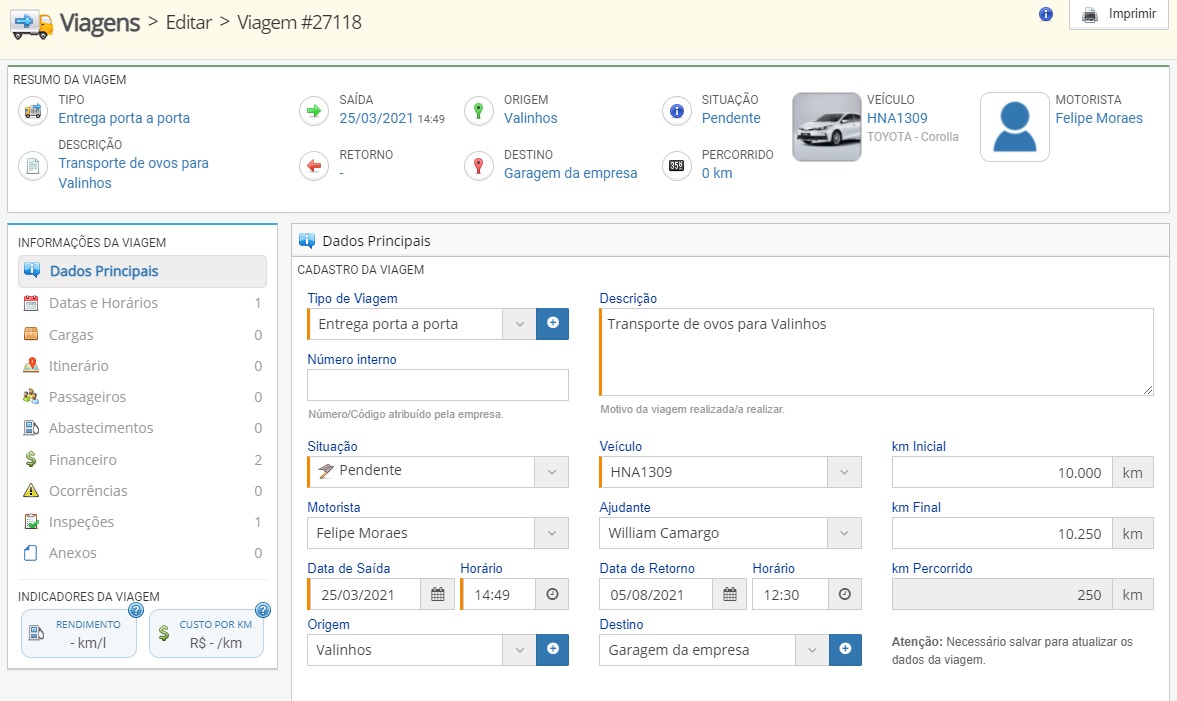
Task: Open the Ajudante dropdown
Action: [x=843, y=533]
